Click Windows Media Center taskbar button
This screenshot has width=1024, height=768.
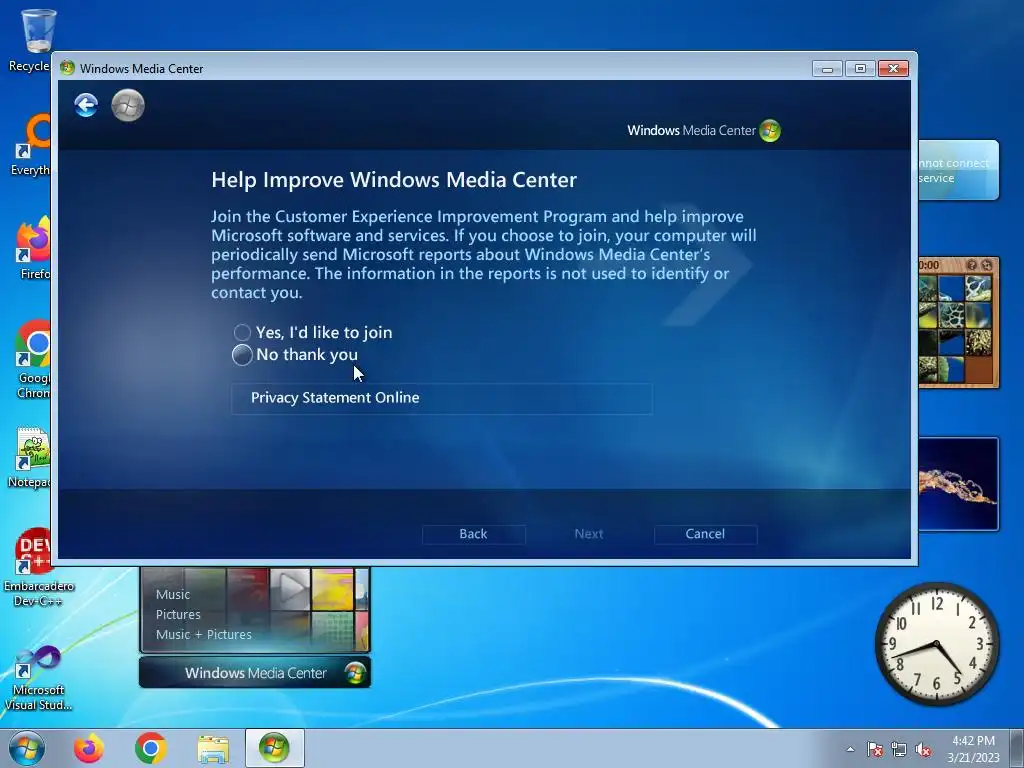(x=274, y=748)
